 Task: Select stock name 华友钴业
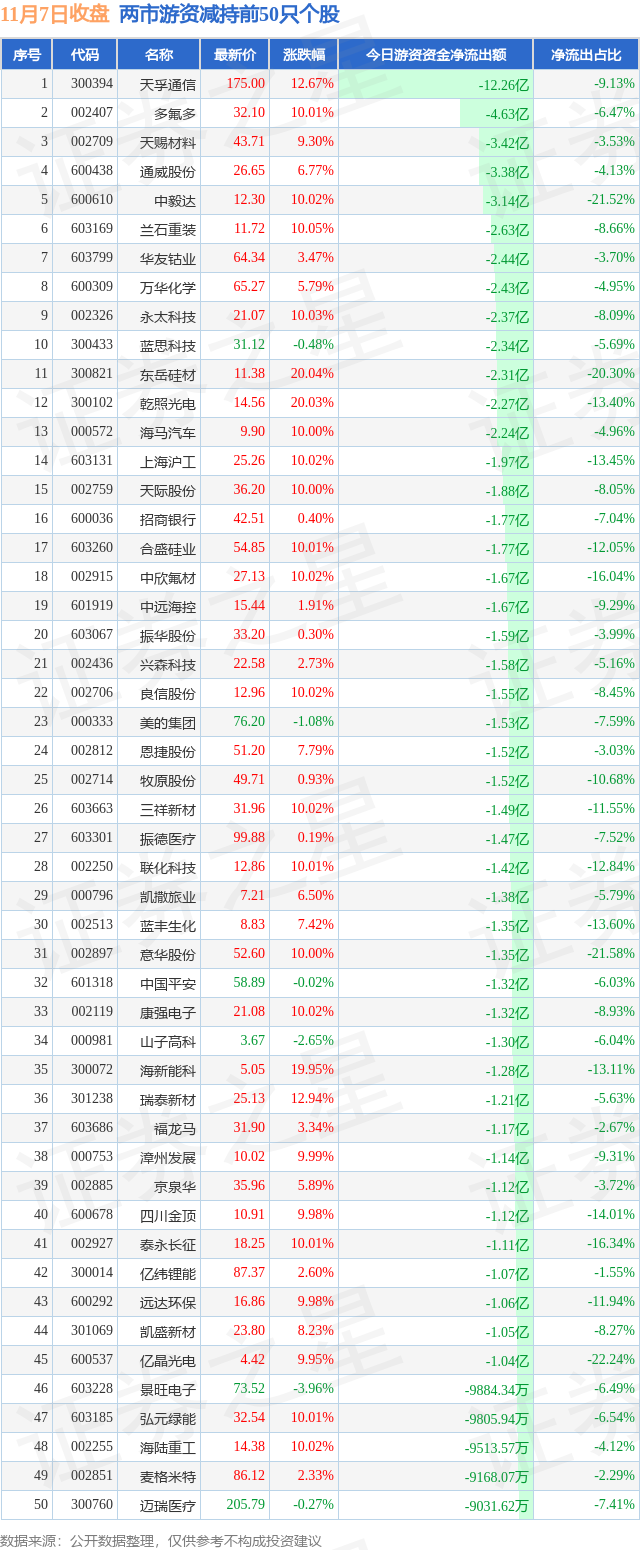click(x=168, y=258)
